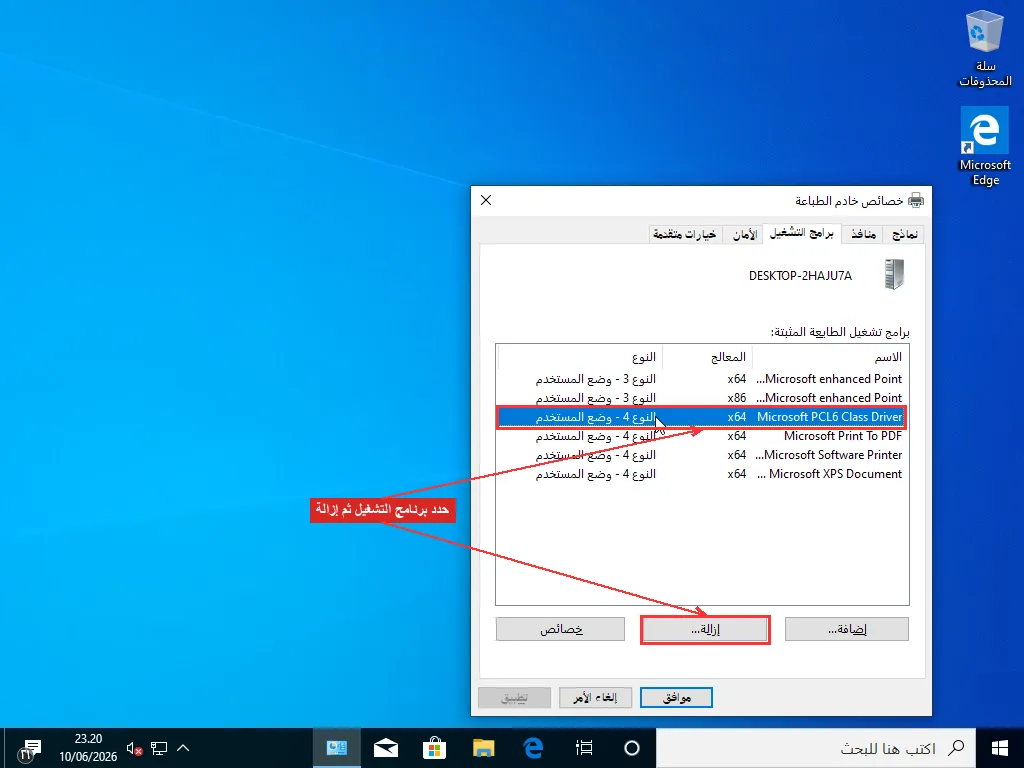Click the search magnifier icon in taskbar
Image resolution: width=1024 pixels, height=768 pixels.
(956, 748)
